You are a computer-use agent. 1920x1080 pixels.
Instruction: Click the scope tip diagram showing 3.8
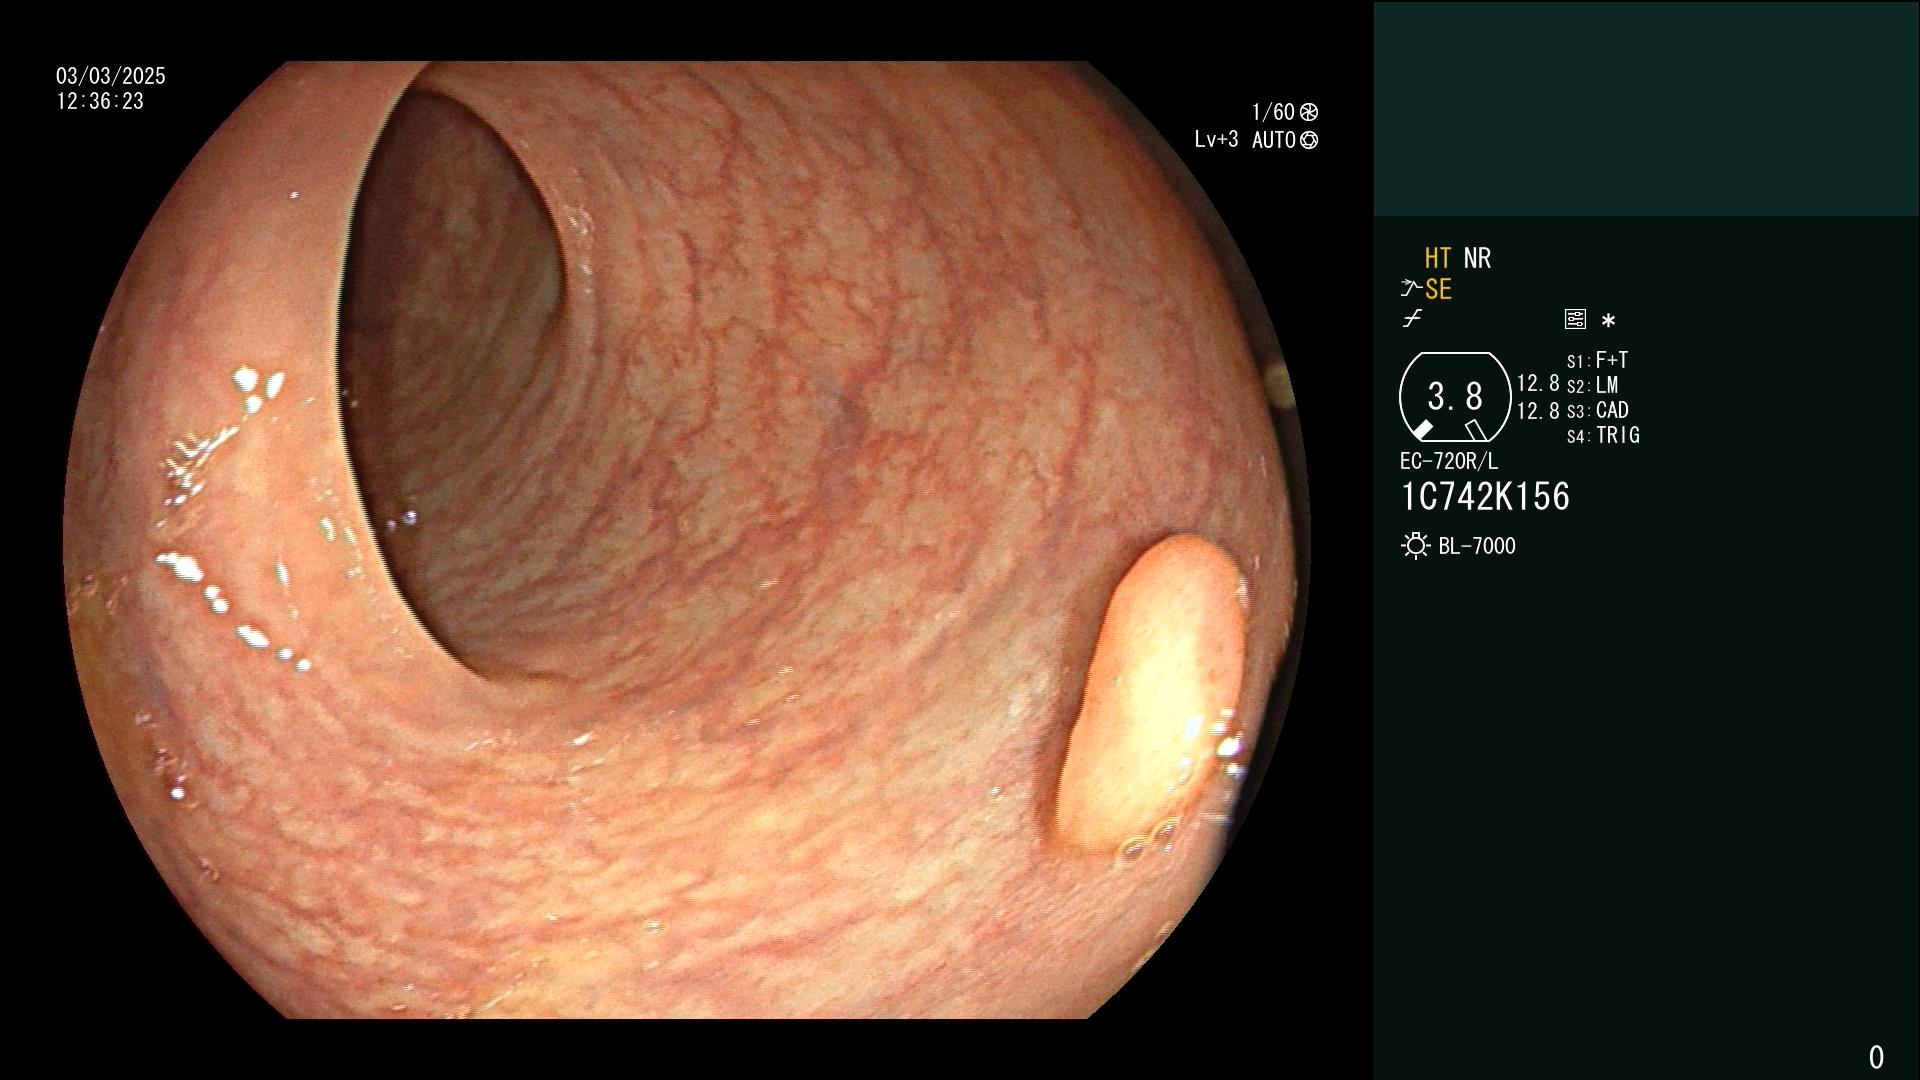(1454, 397)
